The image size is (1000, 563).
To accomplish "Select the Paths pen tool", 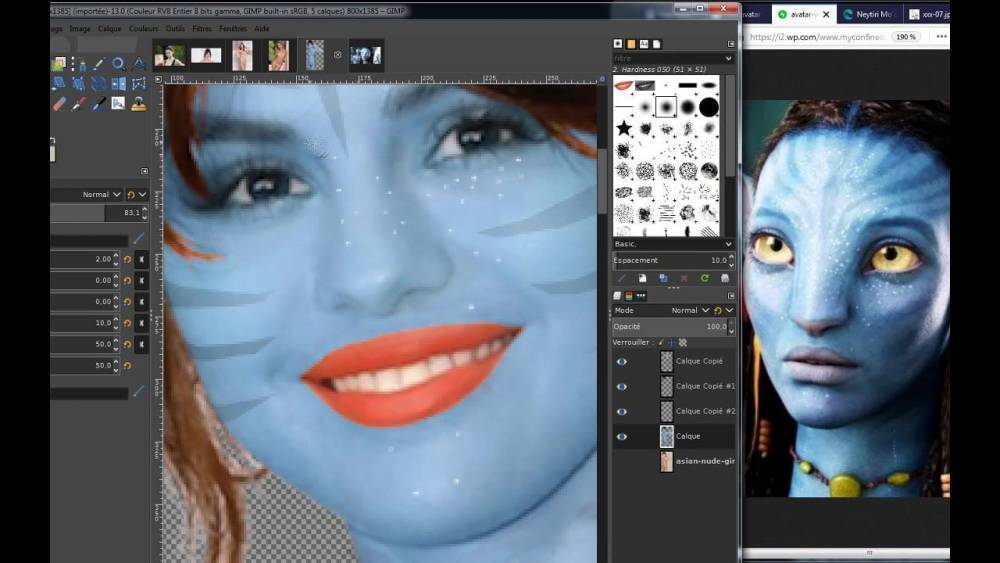I will (x=81, y=64).
